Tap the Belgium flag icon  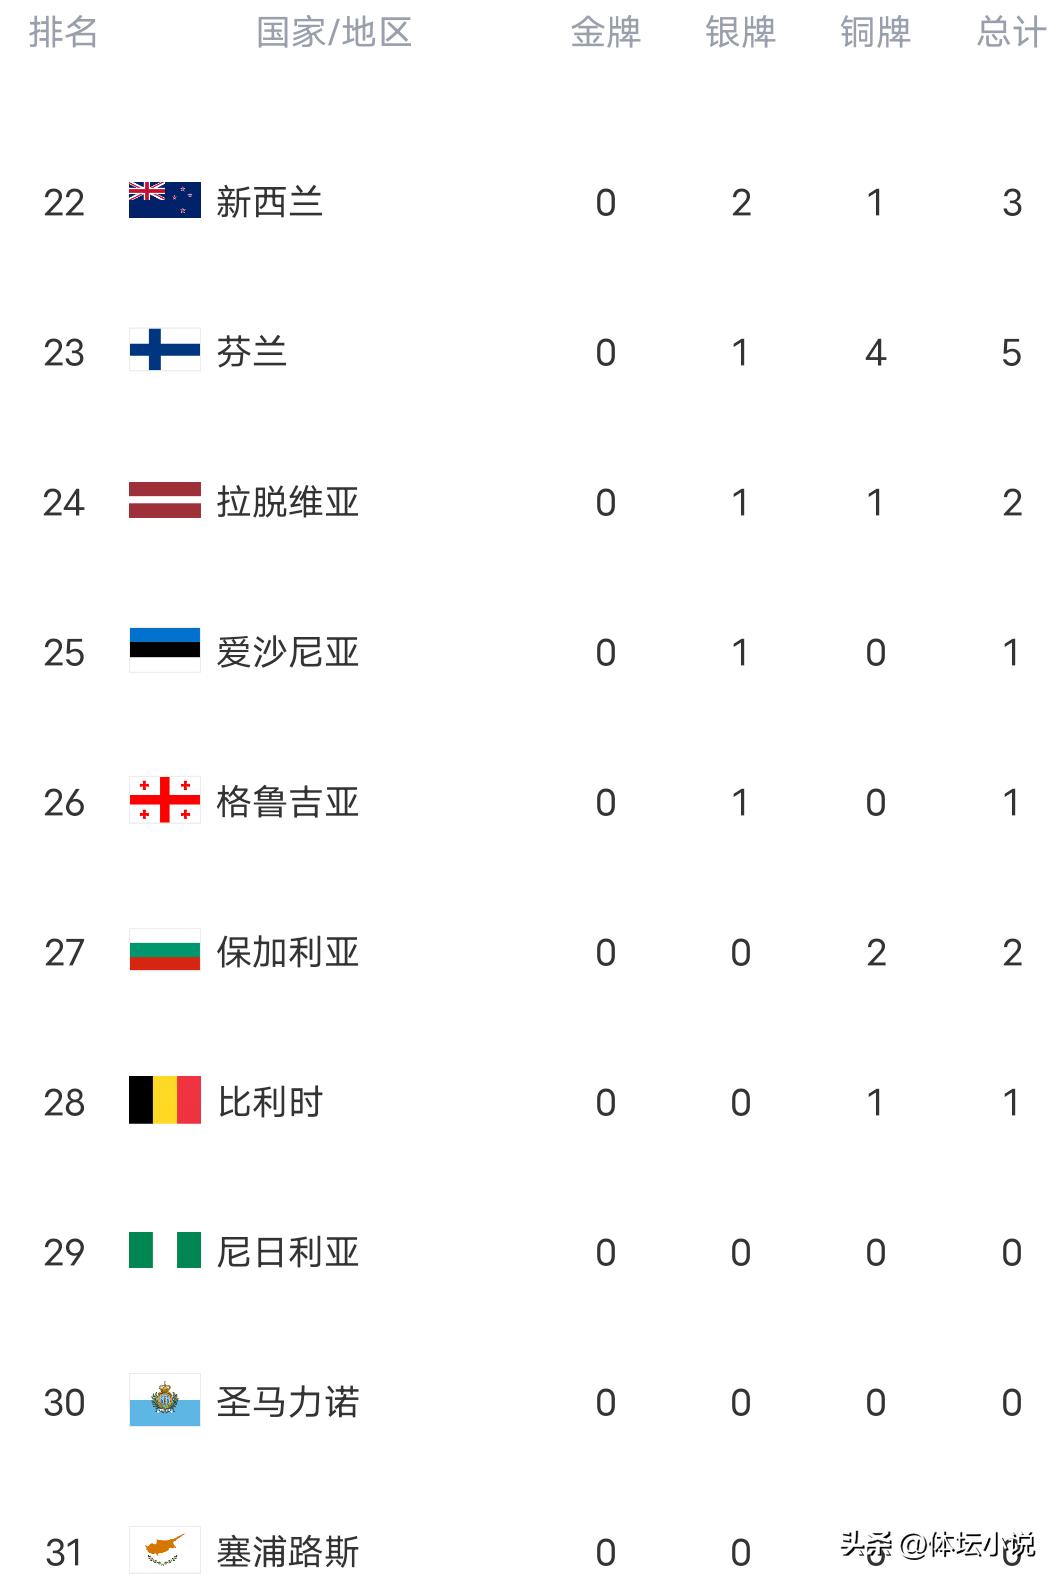(x=165, y=1101)
